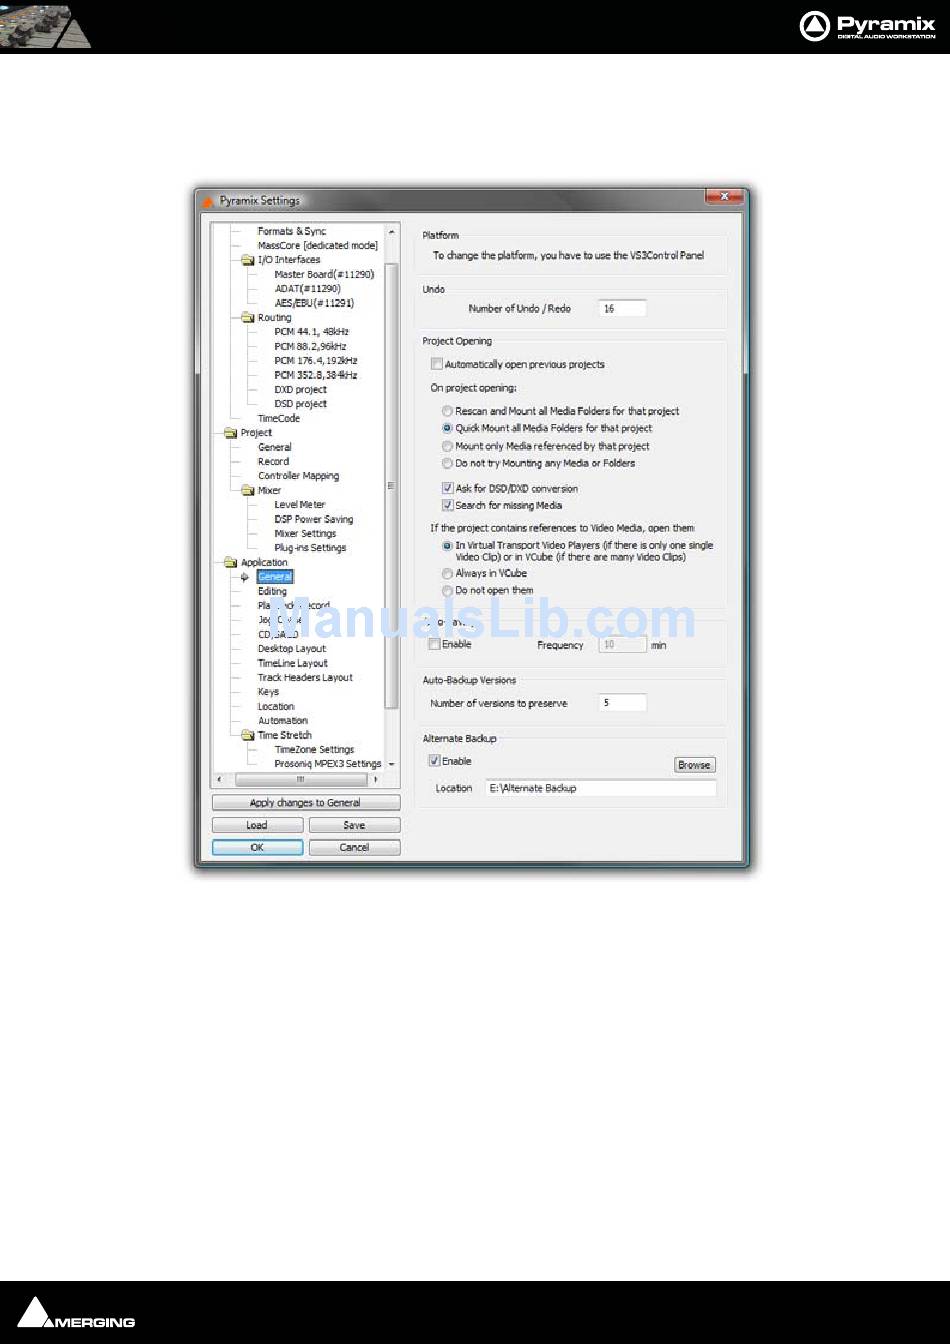Open Desktop Layout settings page
The image size is (950, 1344).
pyautogui.click(x=292, y=649)
